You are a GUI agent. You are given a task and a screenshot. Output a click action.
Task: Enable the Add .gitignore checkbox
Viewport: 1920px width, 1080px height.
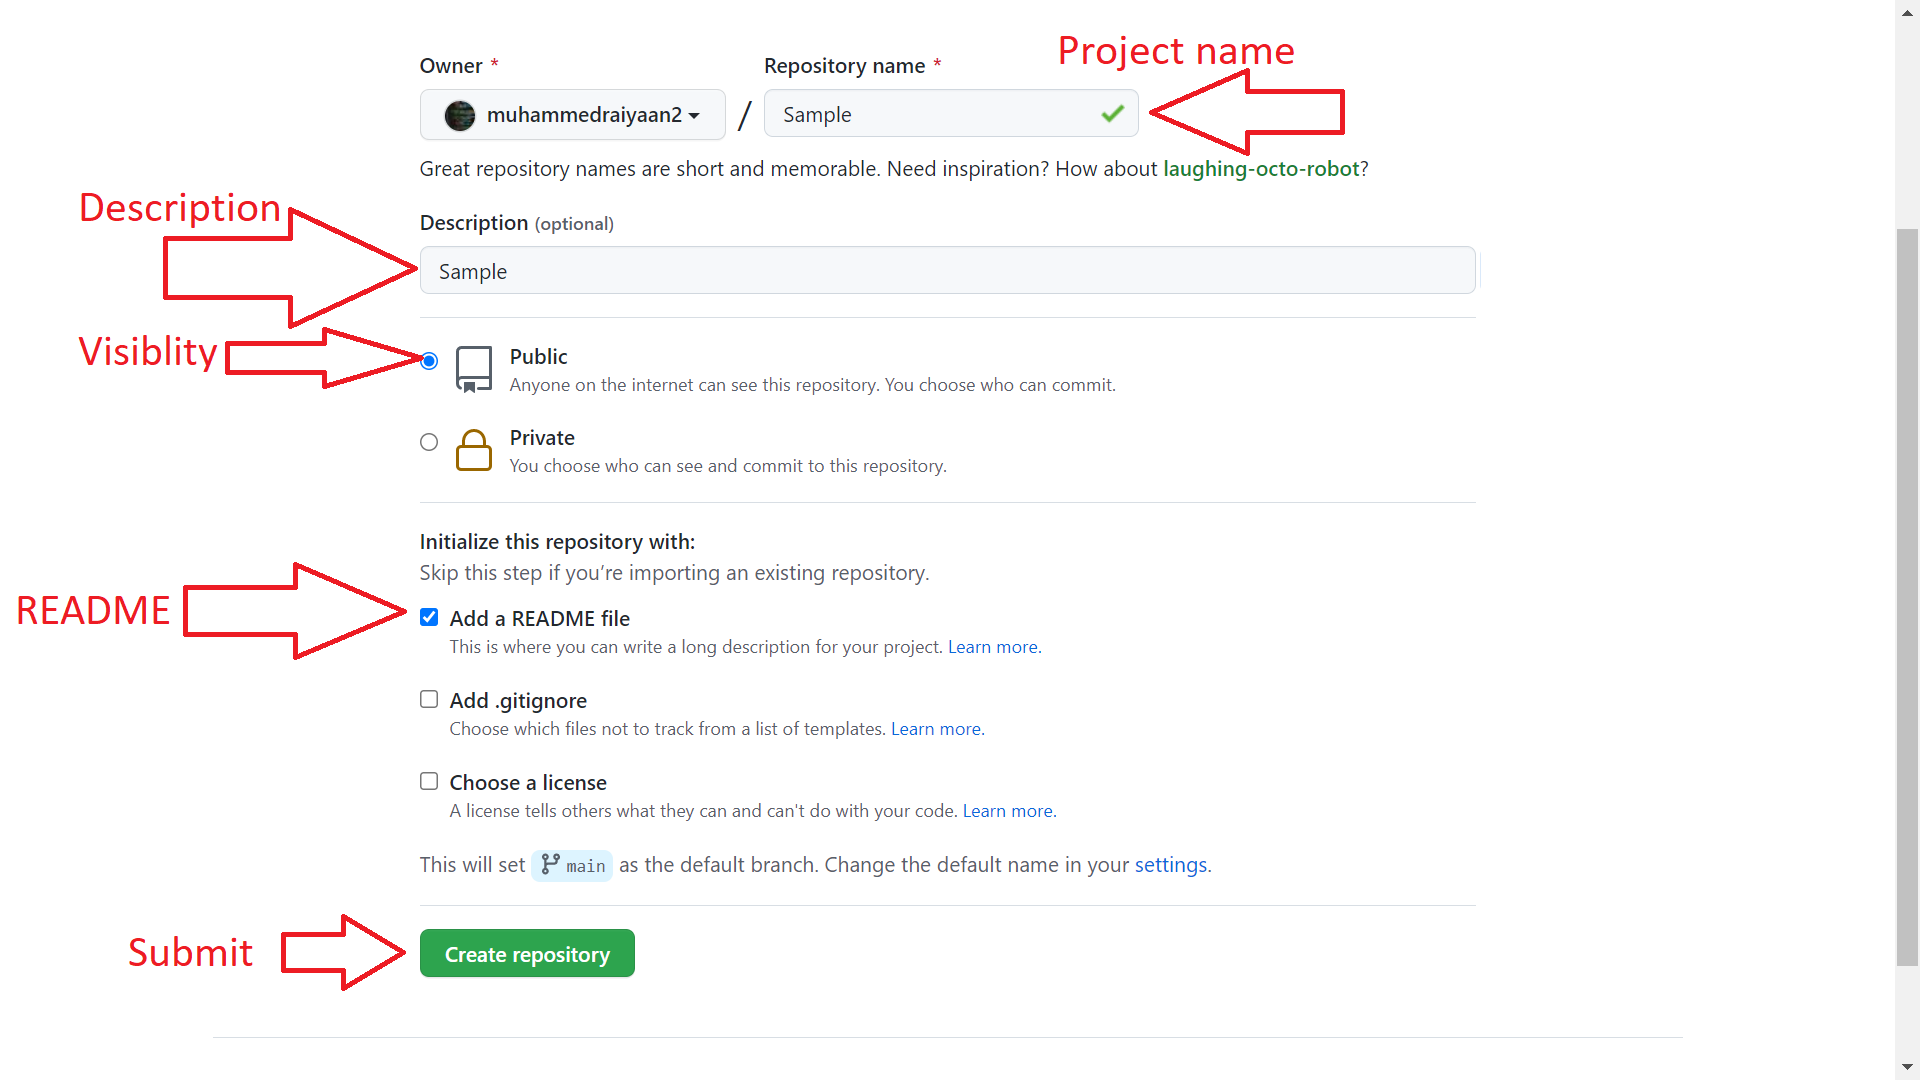point(429,699)
